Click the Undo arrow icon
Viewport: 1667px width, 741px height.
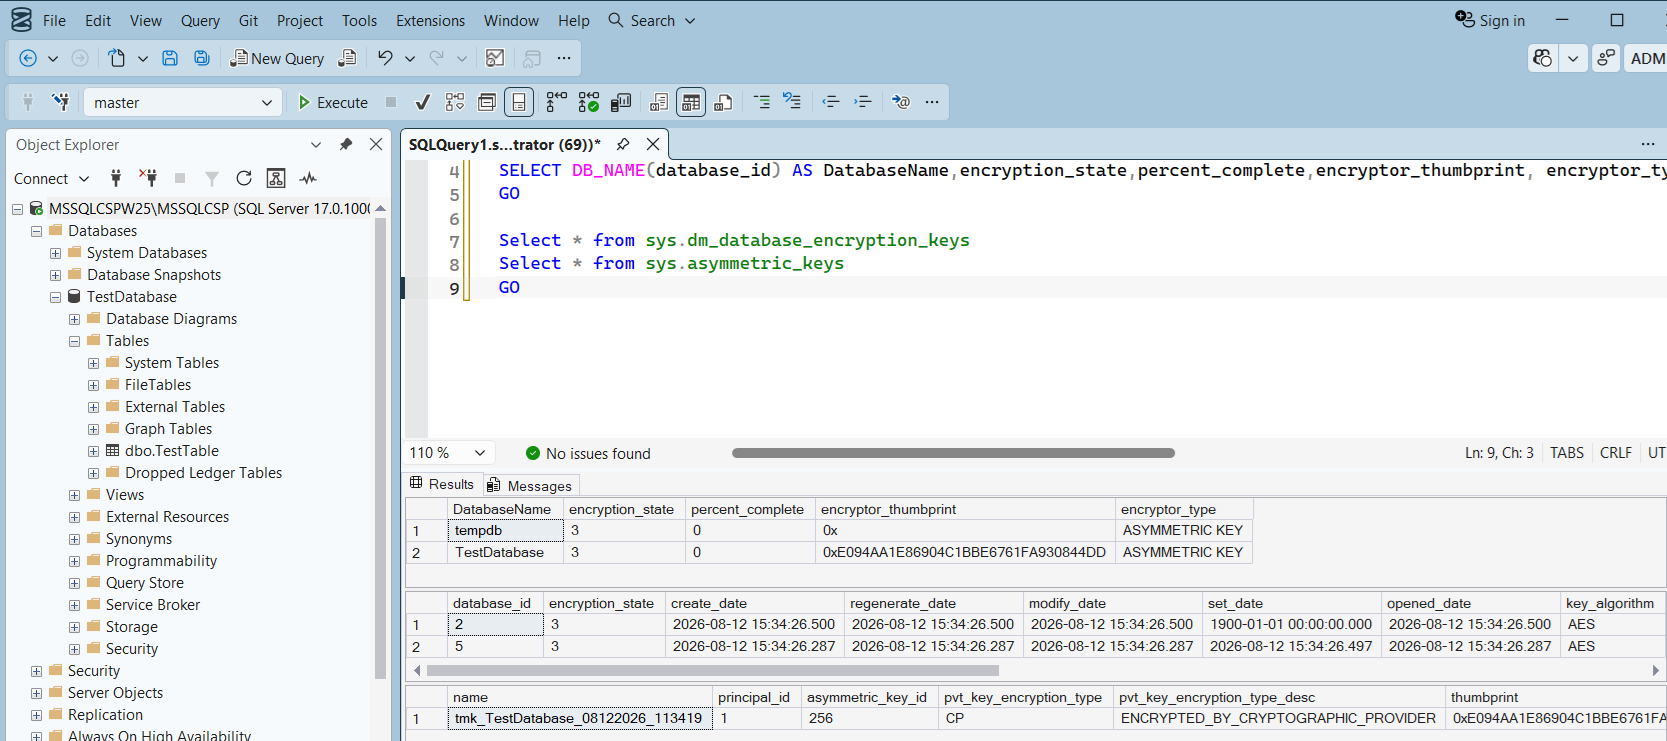click(x=385, y=58)
